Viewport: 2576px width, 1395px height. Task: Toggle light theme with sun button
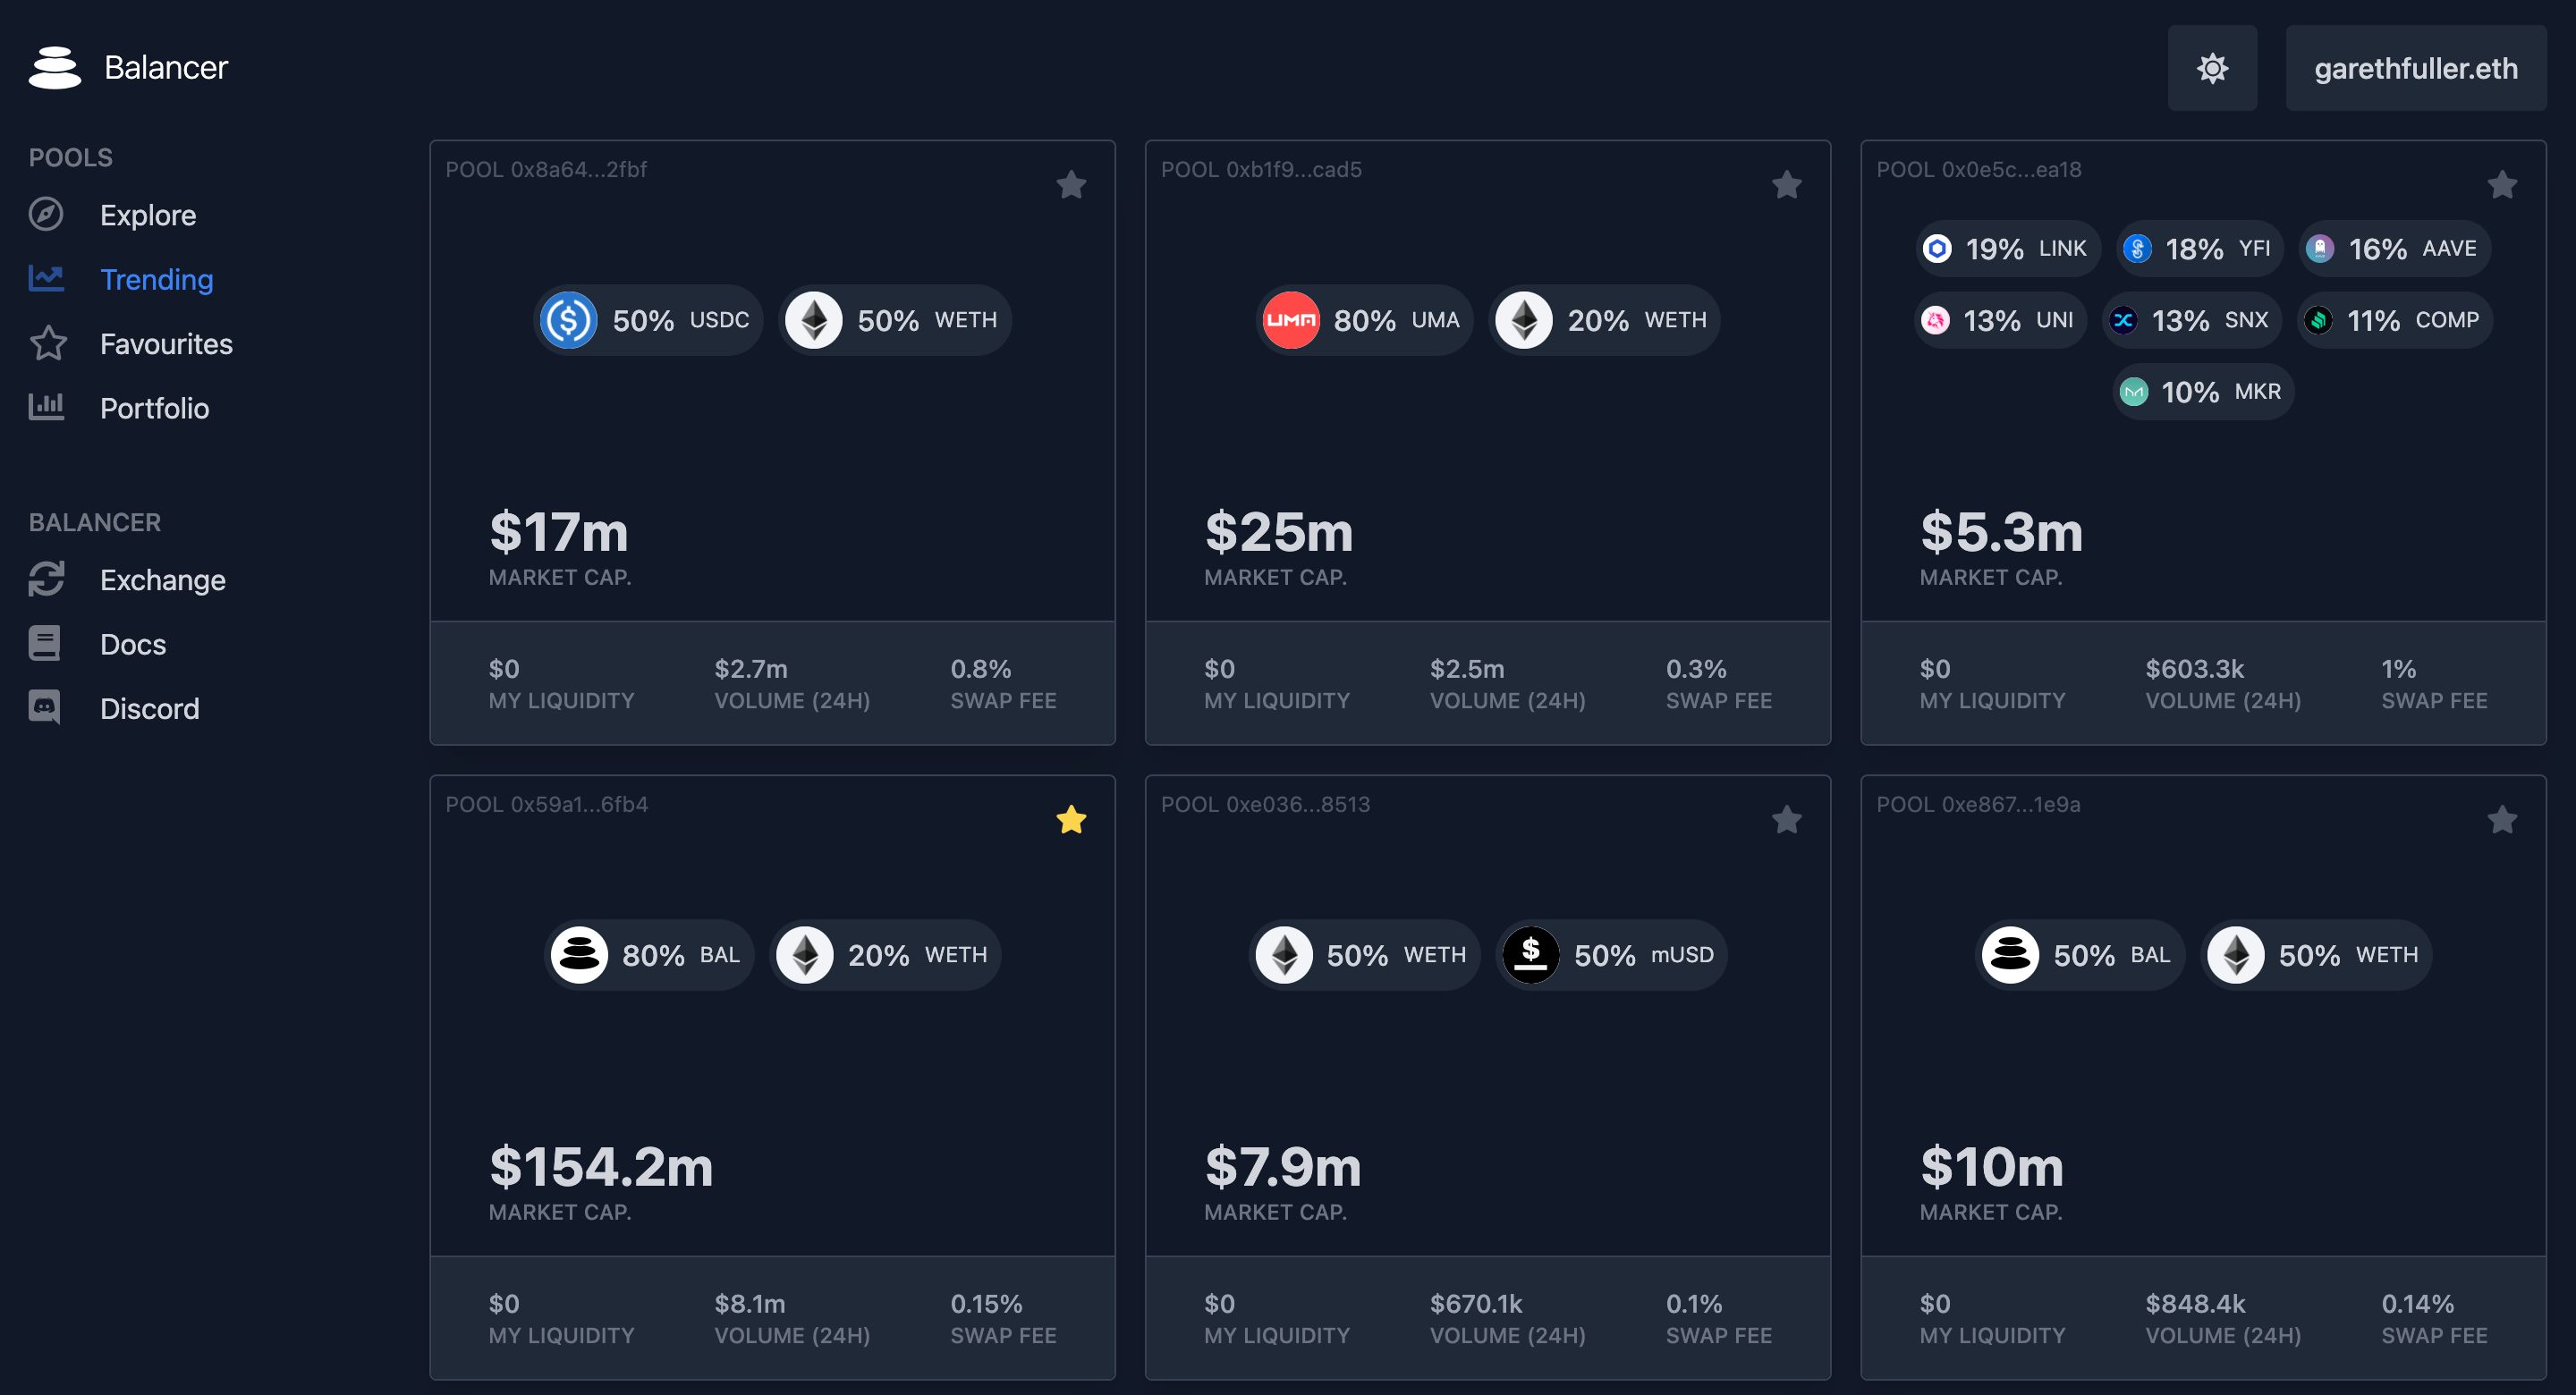tap(2212, 68)
